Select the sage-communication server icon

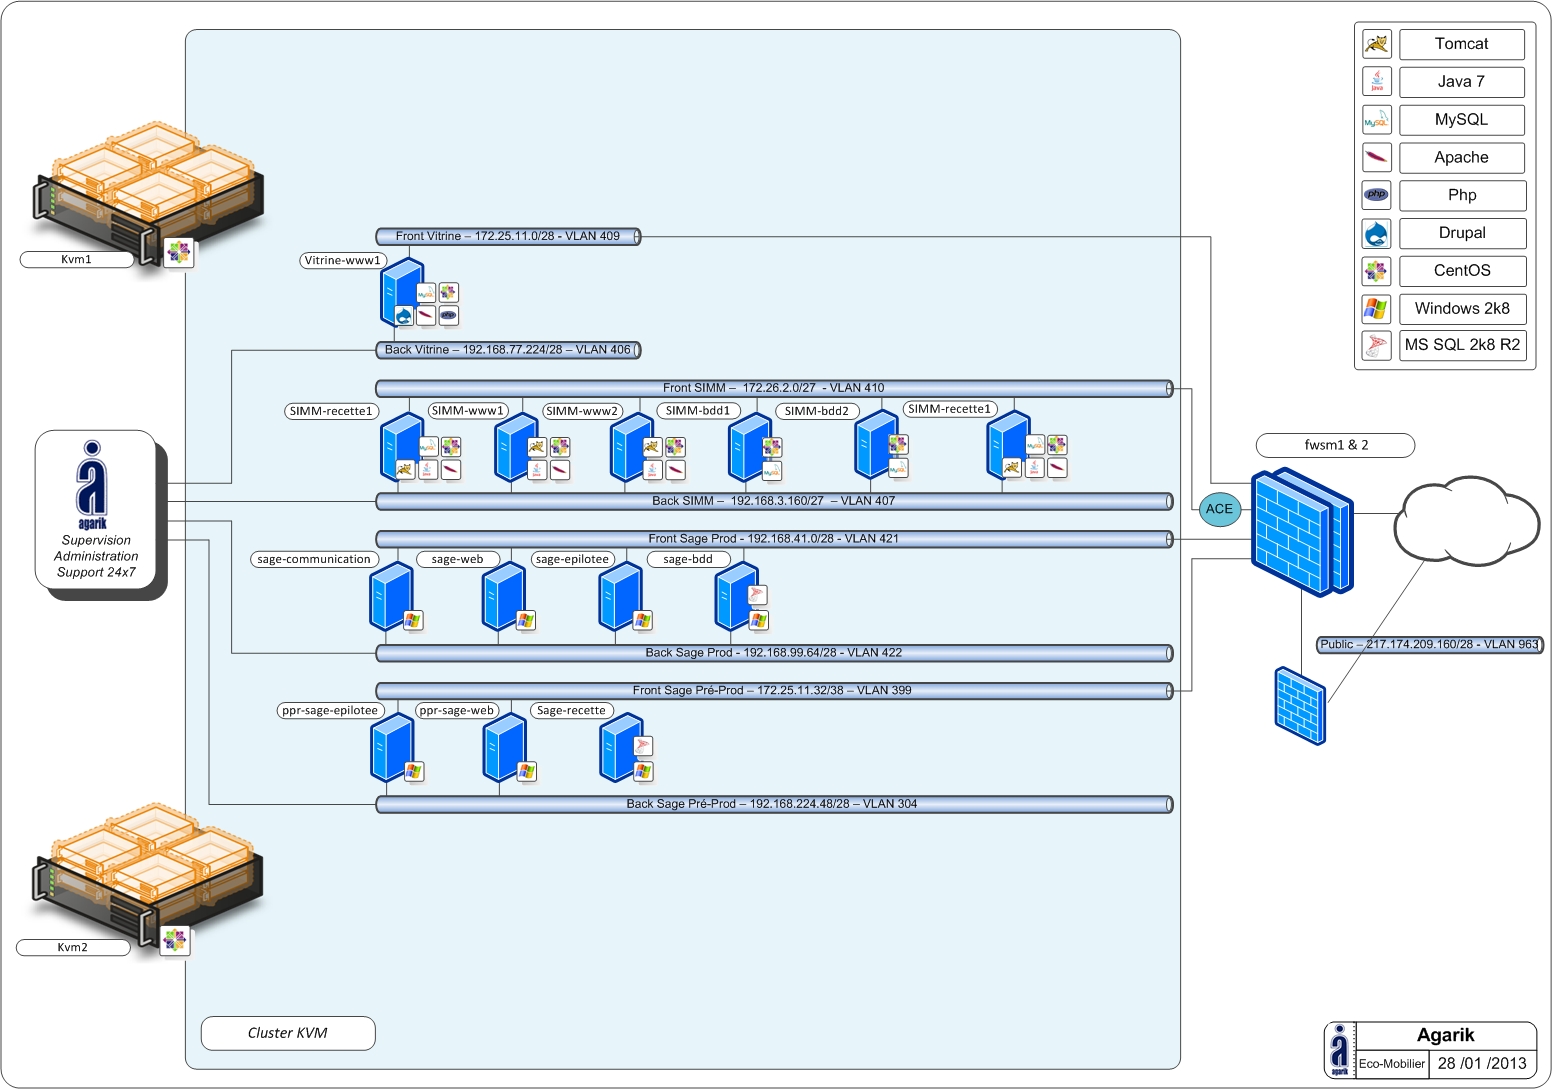click(x=390, y=594)
